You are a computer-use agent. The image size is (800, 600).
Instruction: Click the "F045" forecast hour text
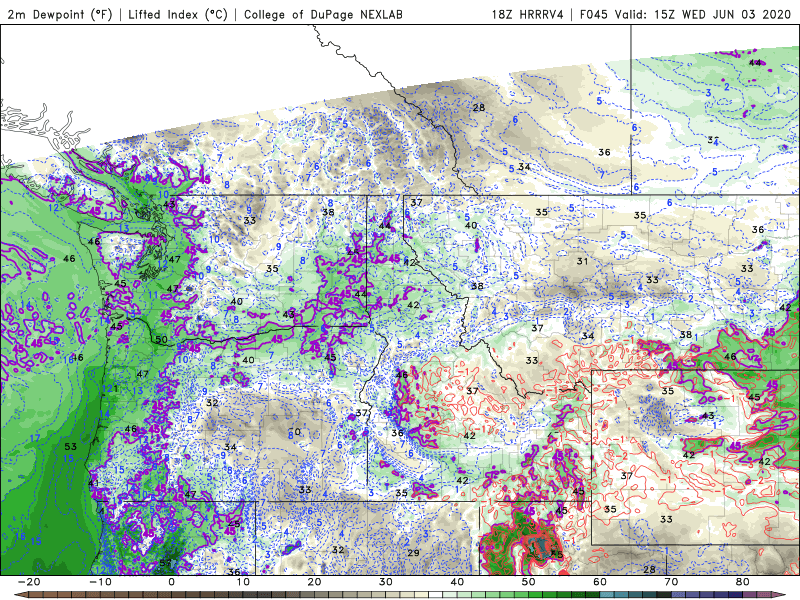click(594, 14)
